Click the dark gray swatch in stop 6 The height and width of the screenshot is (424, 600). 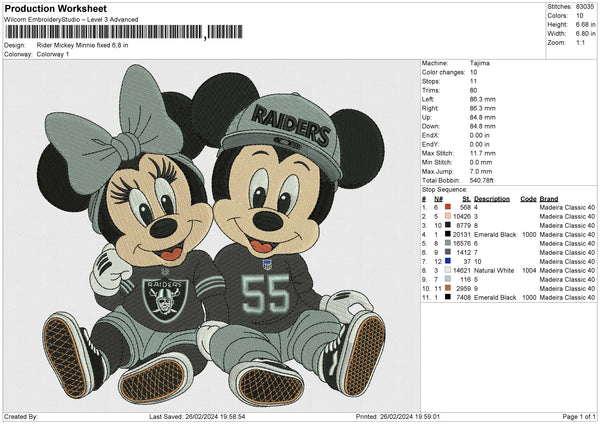(448, 252)
